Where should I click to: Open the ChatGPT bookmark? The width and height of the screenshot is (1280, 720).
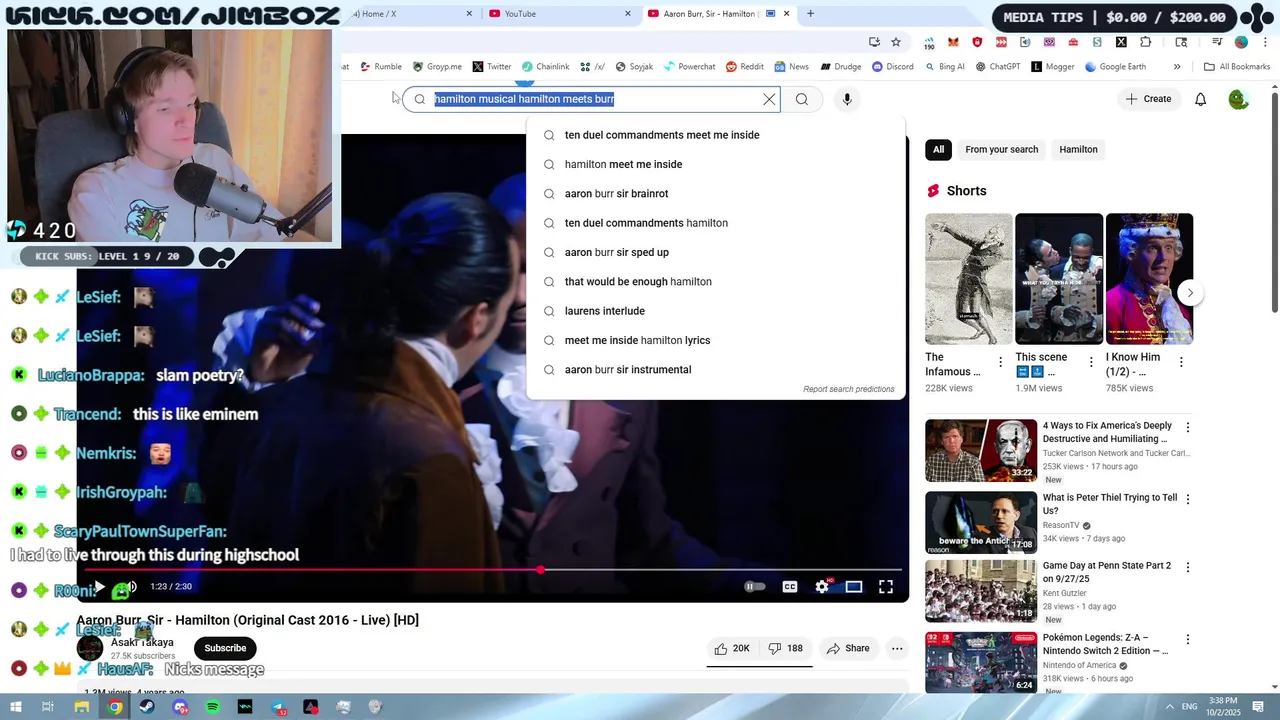[x=997, y=67]
